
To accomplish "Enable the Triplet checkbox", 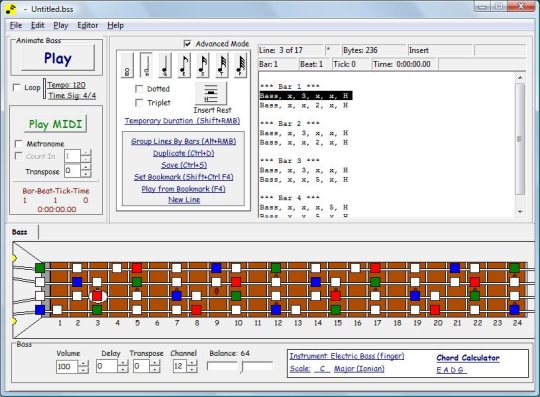I will [x=139, y=103].
